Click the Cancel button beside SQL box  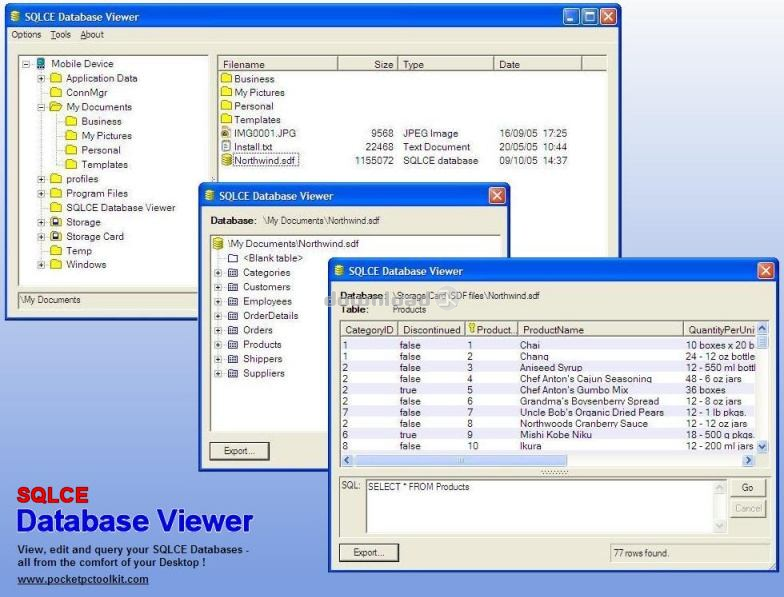pos(748,508)
